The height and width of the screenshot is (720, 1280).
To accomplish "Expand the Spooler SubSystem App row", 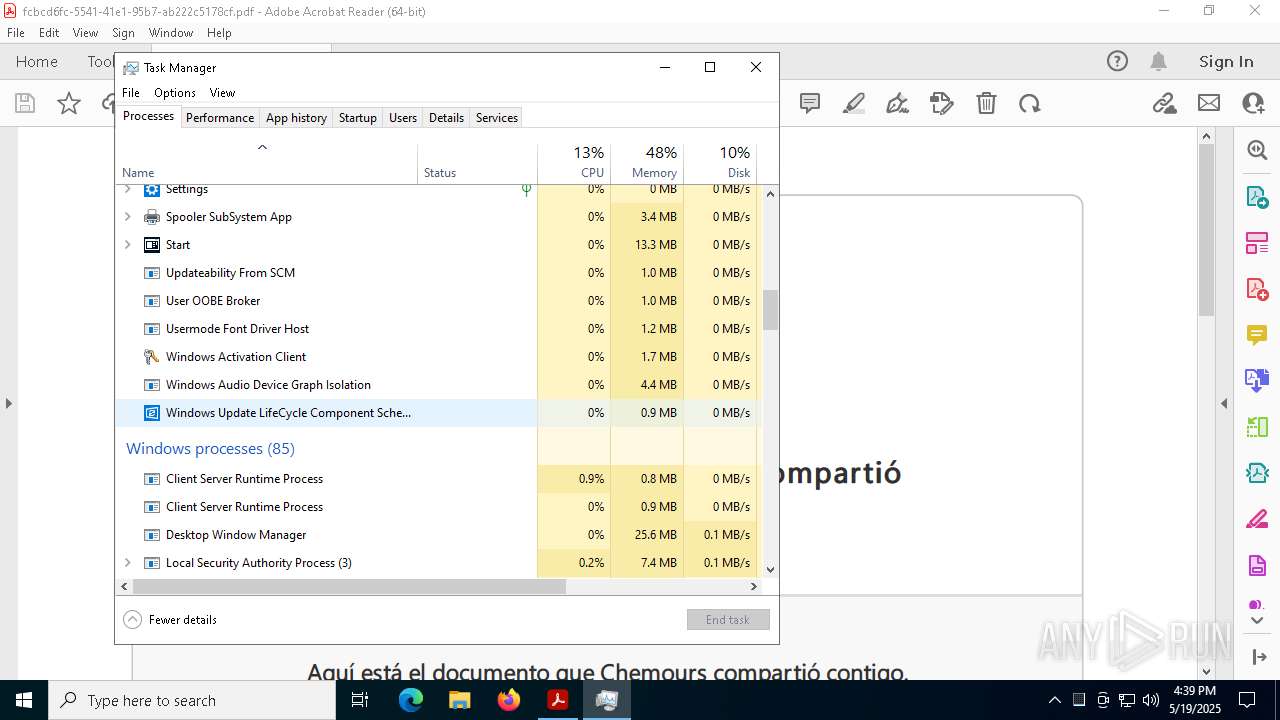I will click(x=127, y=217).
